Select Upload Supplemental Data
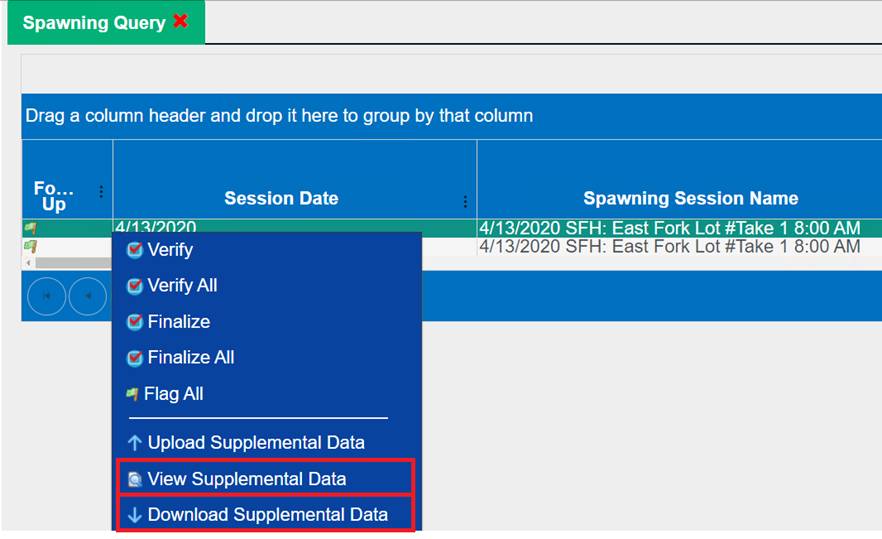The width and height of the screenshot is (882, 539). [x=255, y=442]
